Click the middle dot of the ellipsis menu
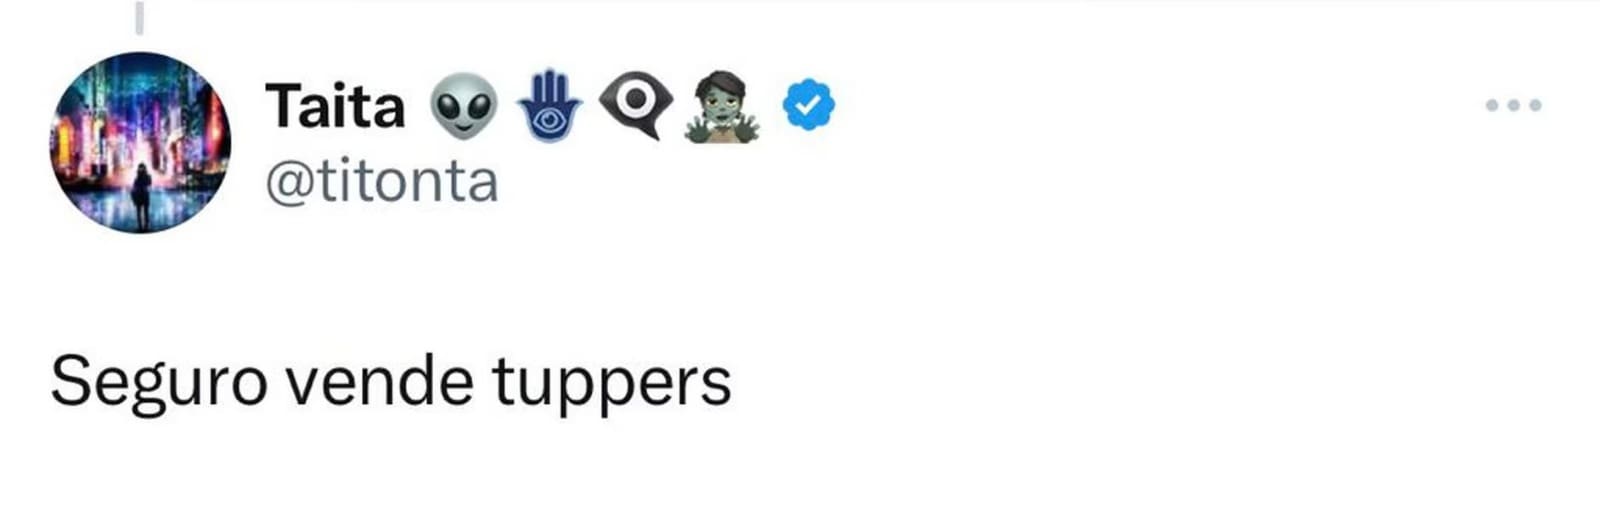Image resolution: width=1600 pixels, height=526 pixels. (x=1513, y=105)
